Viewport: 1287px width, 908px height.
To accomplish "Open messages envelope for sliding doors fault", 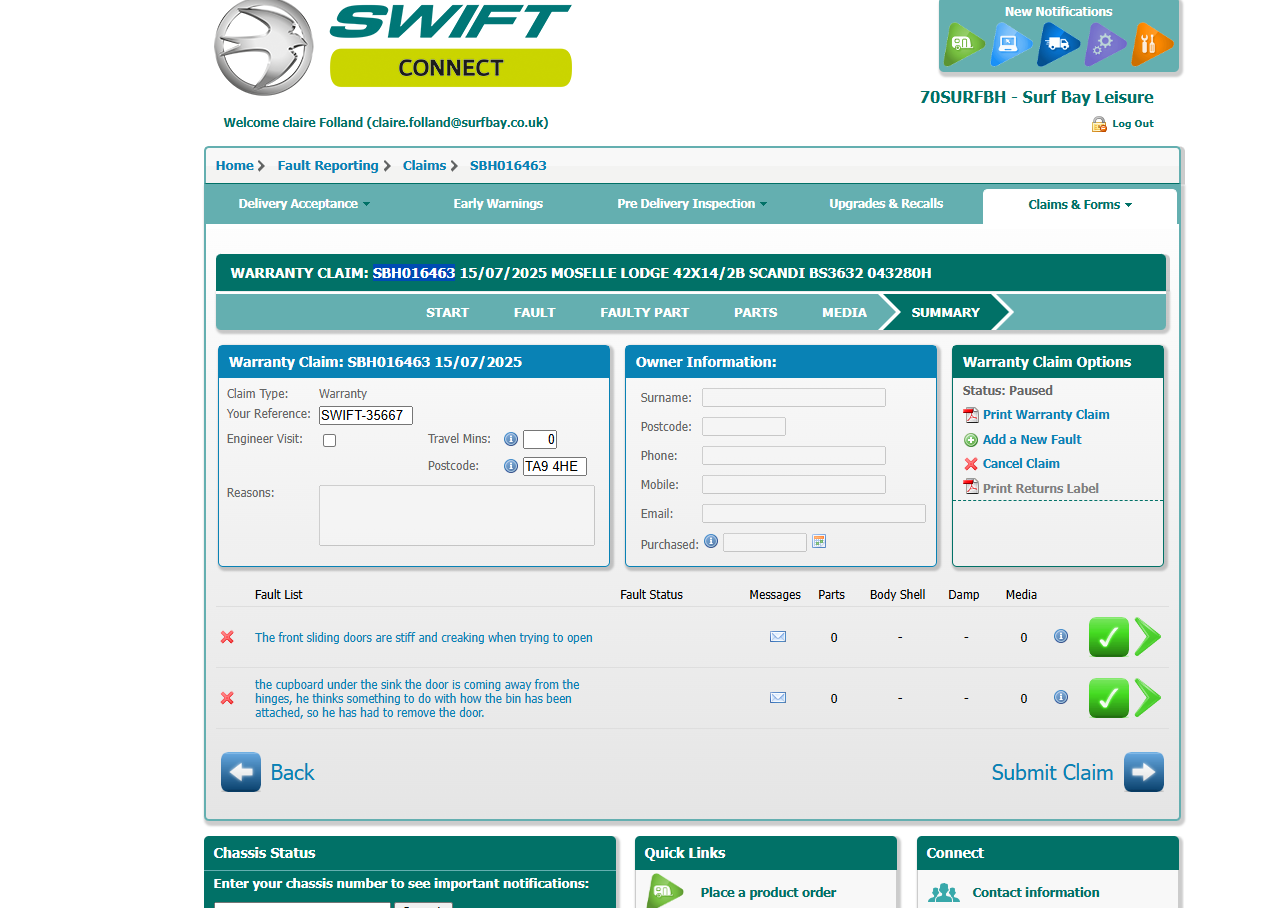I will [778, 636].
